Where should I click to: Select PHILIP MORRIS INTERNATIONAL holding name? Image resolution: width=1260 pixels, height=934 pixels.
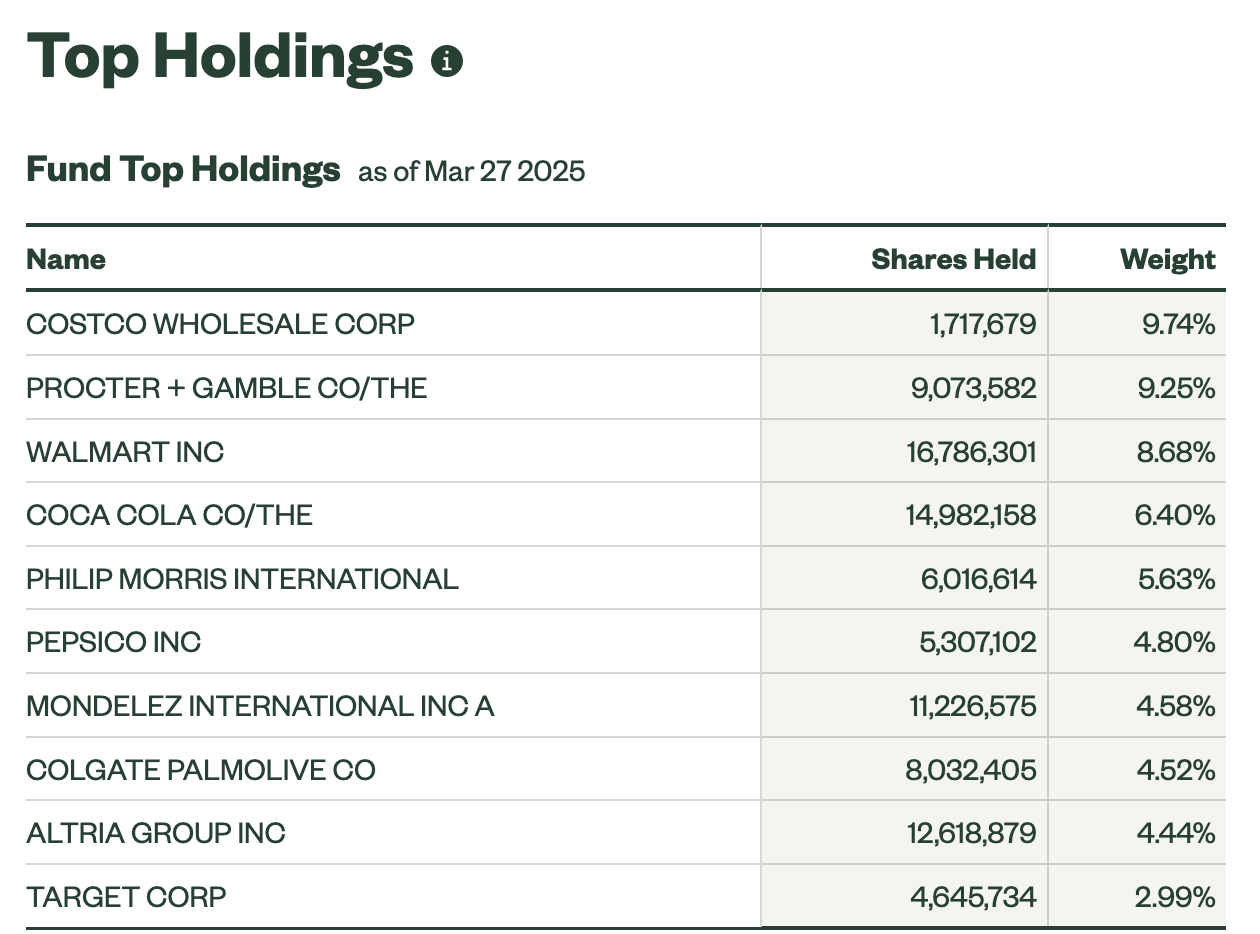[x=243, y=579]
